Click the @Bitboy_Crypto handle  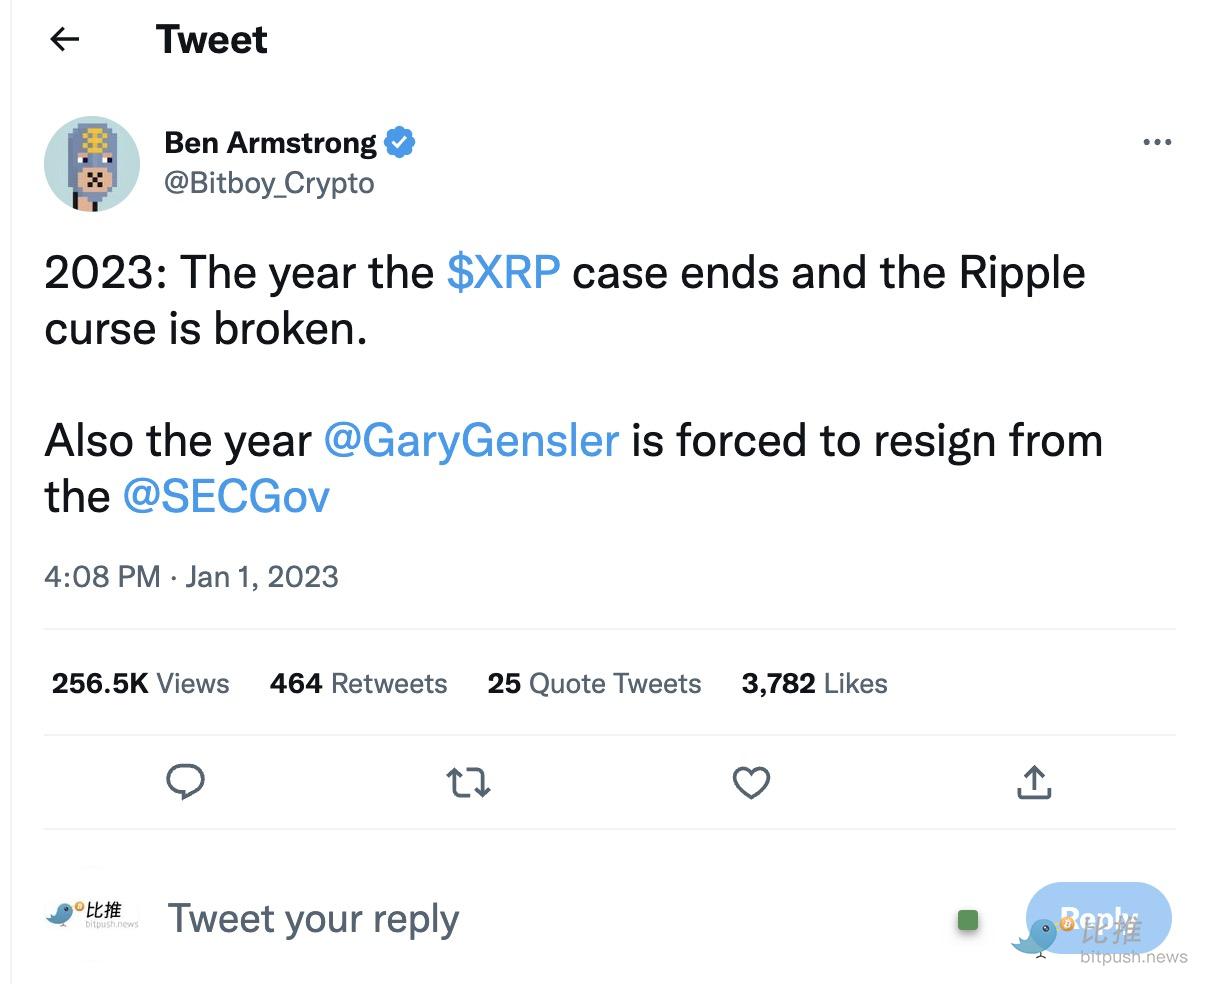(x=269, y=184)
